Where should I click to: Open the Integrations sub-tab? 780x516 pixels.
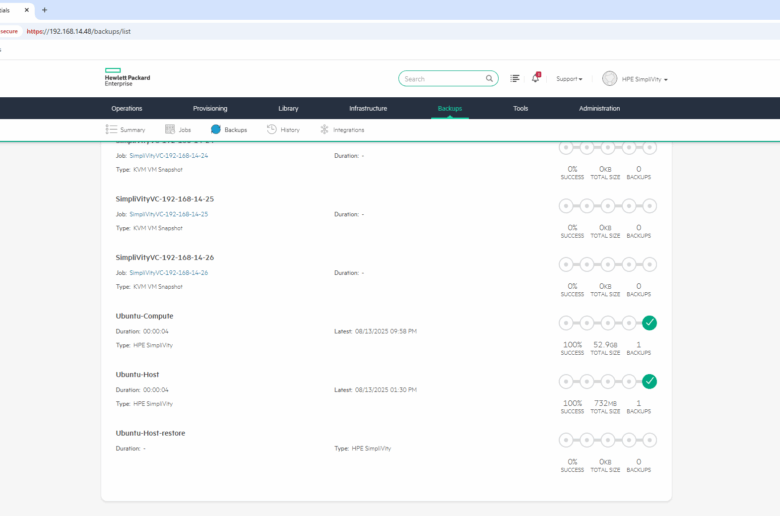pos(342,130)
